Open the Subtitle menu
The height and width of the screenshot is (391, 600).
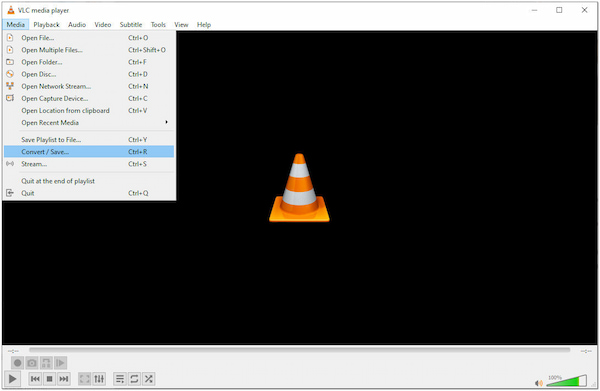coord(131,24)
